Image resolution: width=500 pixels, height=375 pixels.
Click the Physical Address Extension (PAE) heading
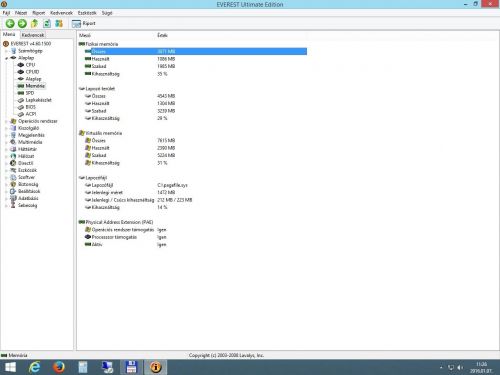119,222
